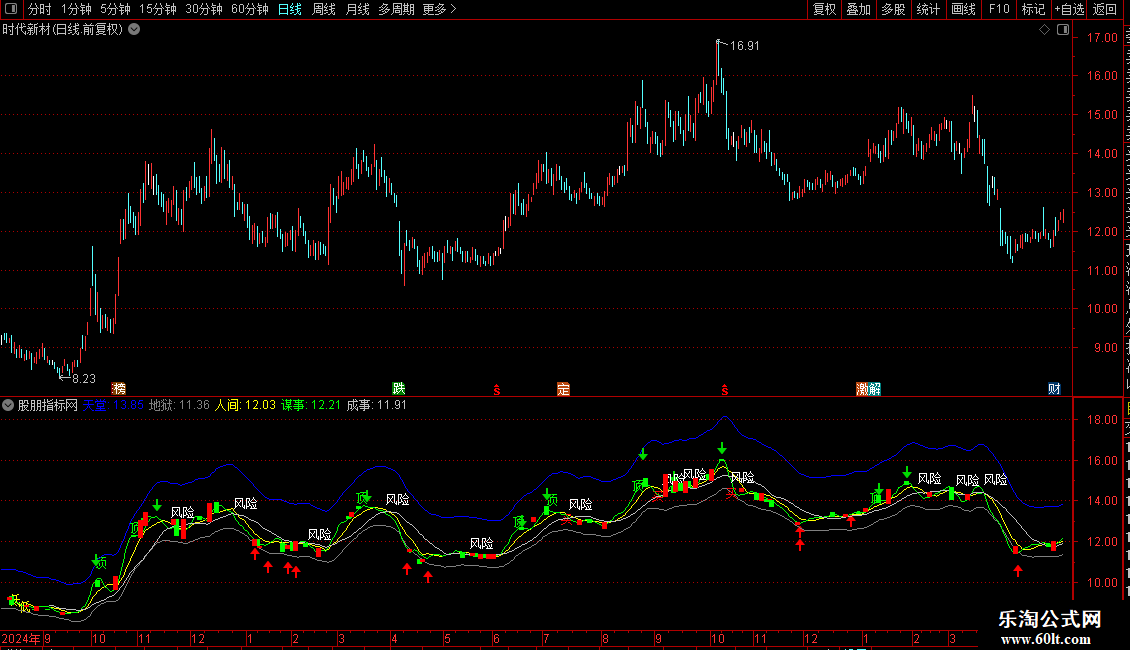This screenshot has width=1130, height=650.
Task: Toggle the left side panel icon
Action: (x=11, y=9)
